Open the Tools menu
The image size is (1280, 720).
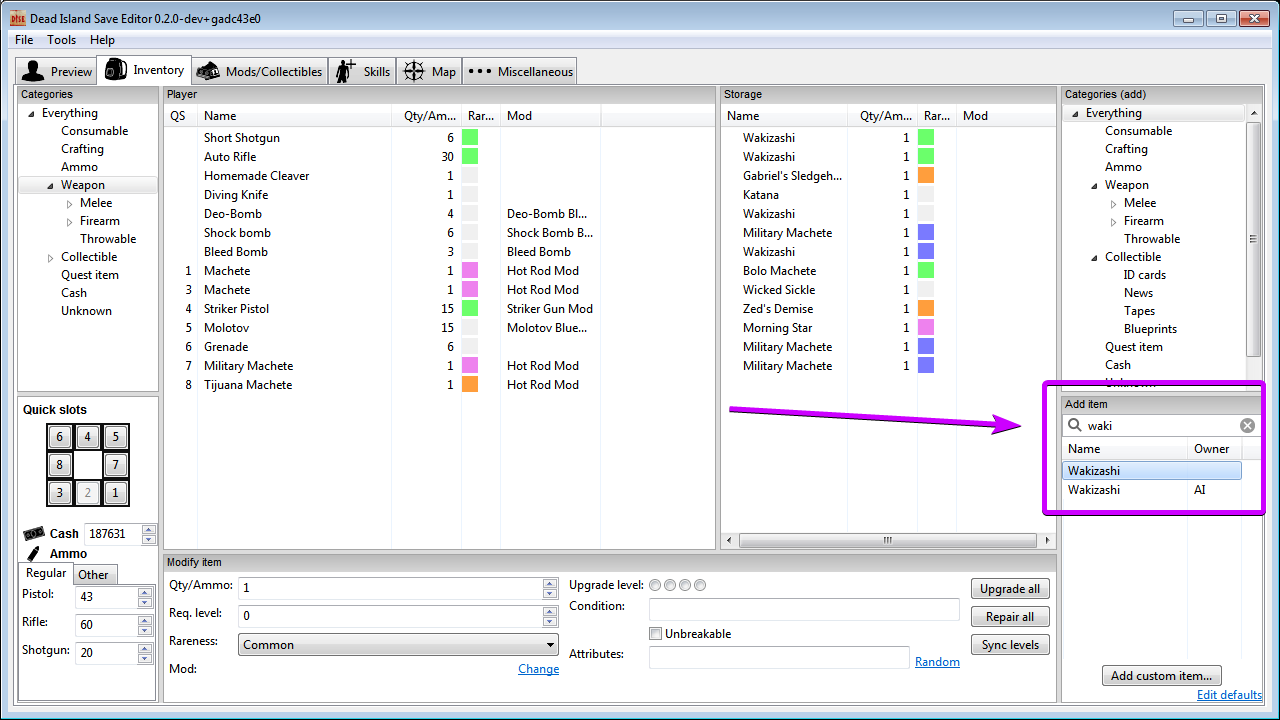[x=62, y=40]
